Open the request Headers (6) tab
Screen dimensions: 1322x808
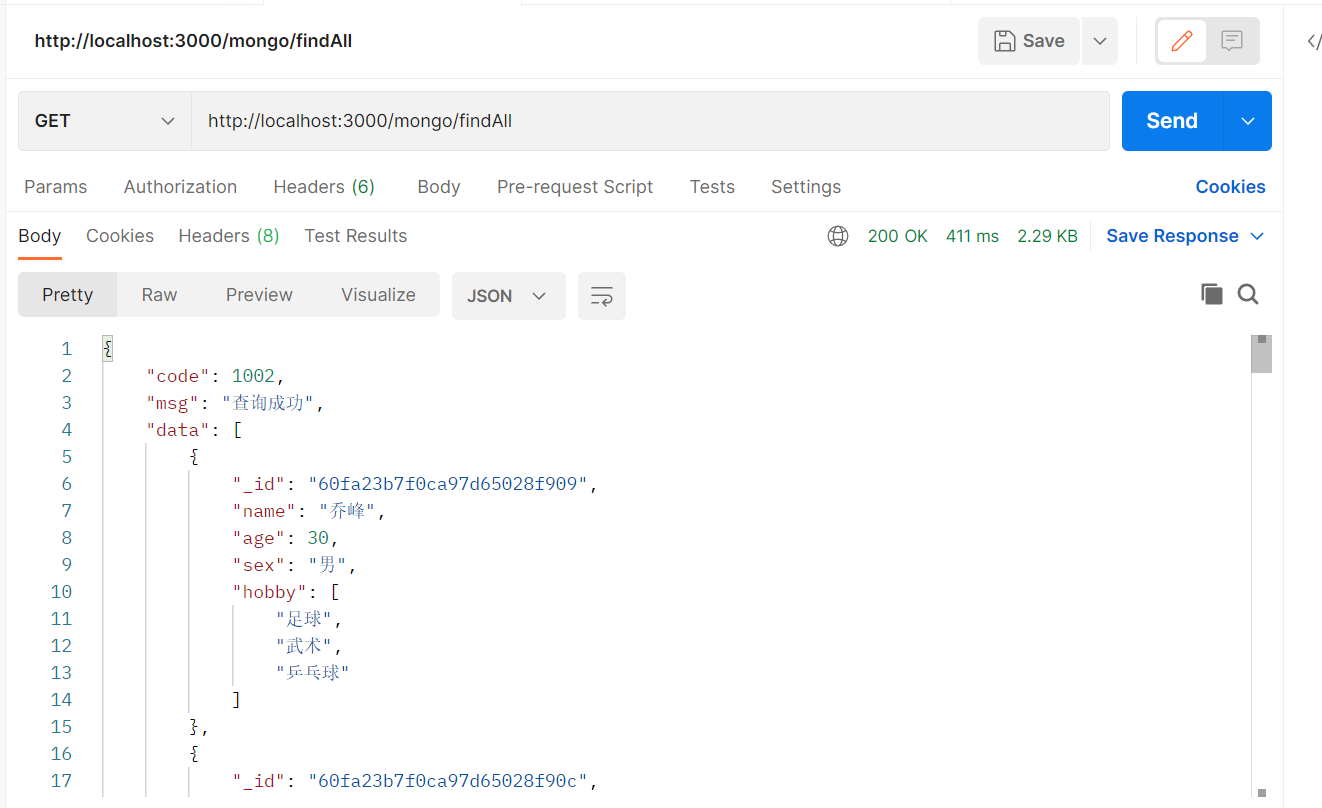click(x=324, y=187)
